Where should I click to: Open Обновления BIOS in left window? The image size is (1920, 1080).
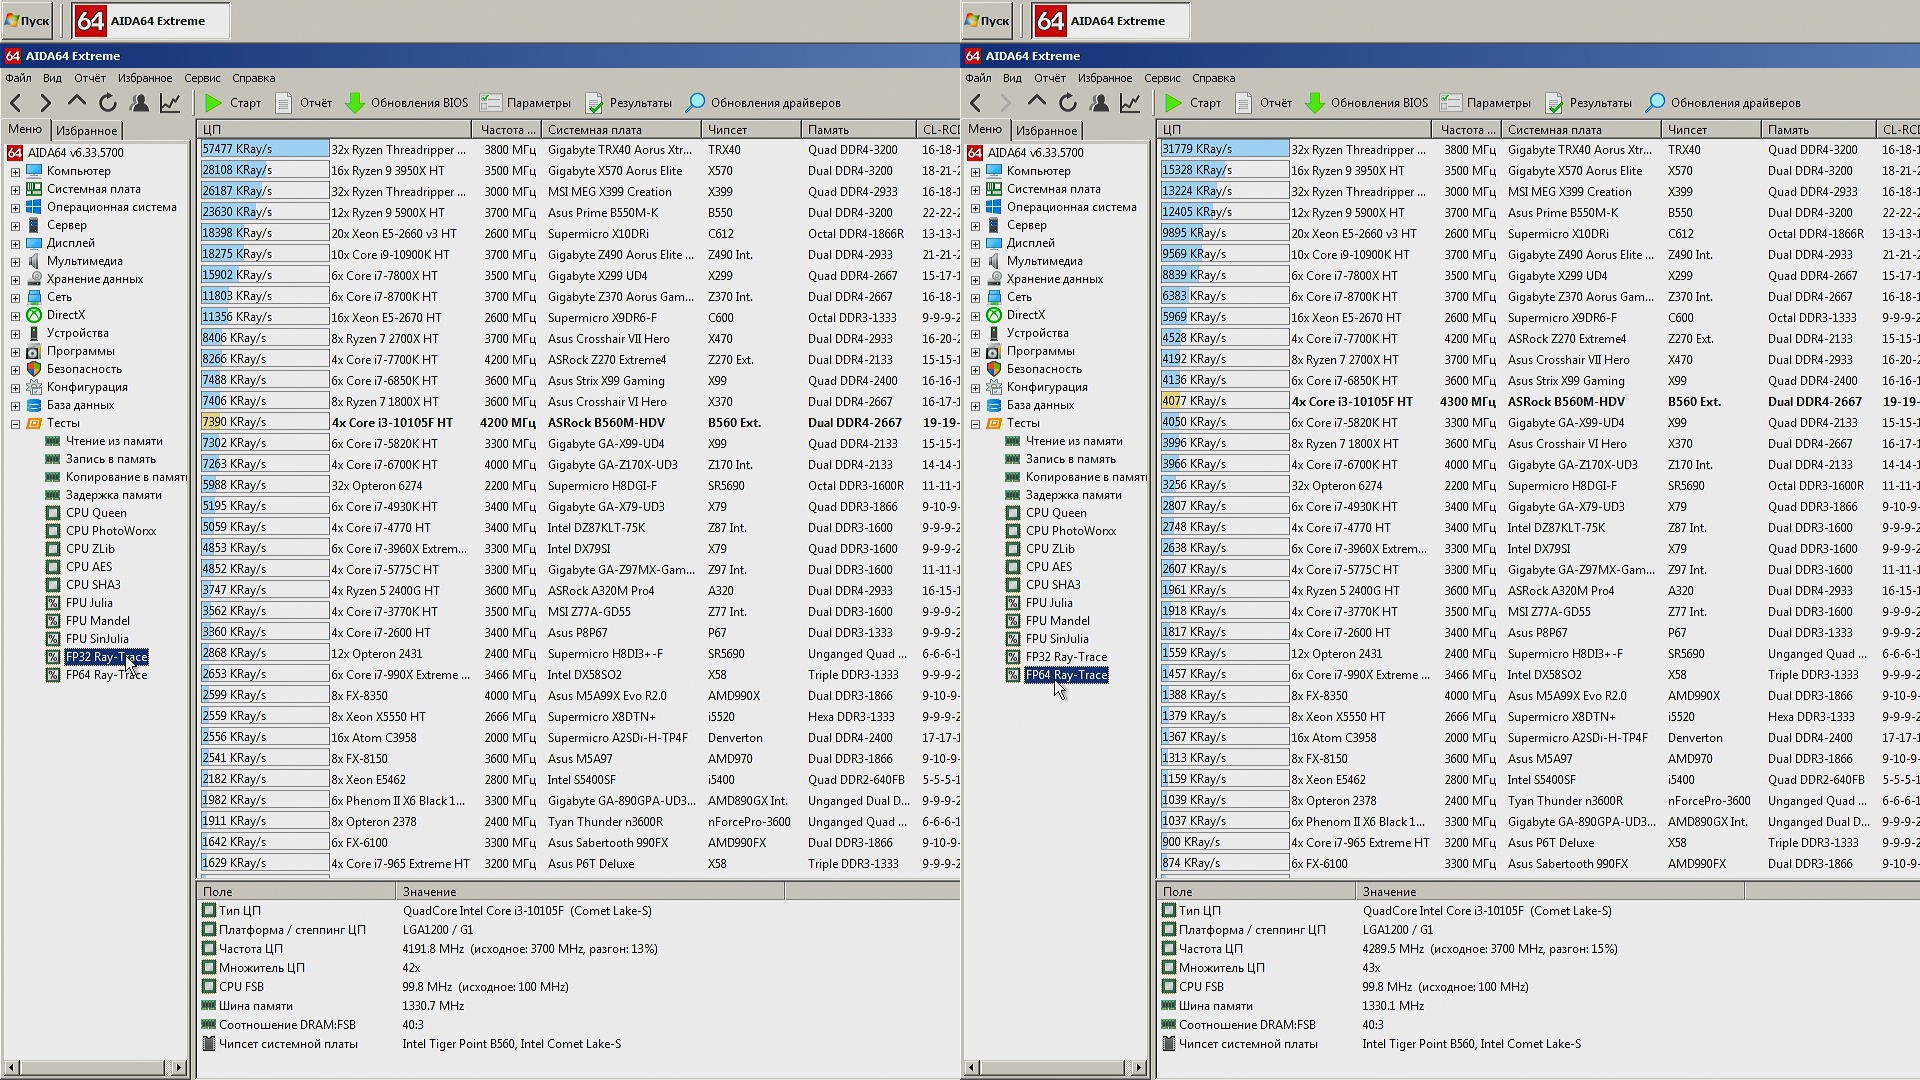click(x=406, y=103)
